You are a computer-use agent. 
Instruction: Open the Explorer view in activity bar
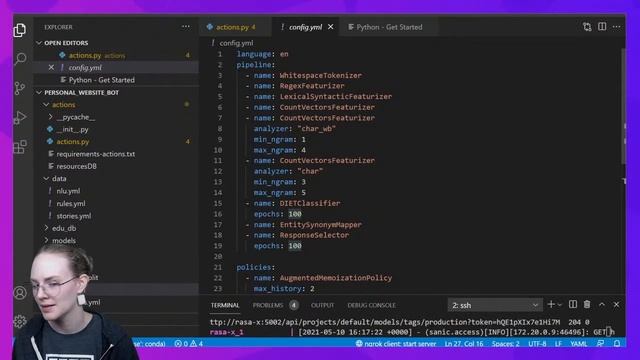coord(20,30)
